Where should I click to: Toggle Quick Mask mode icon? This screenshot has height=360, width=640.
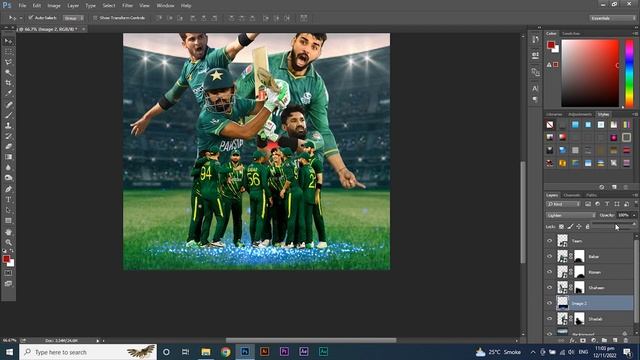(8, 273)
